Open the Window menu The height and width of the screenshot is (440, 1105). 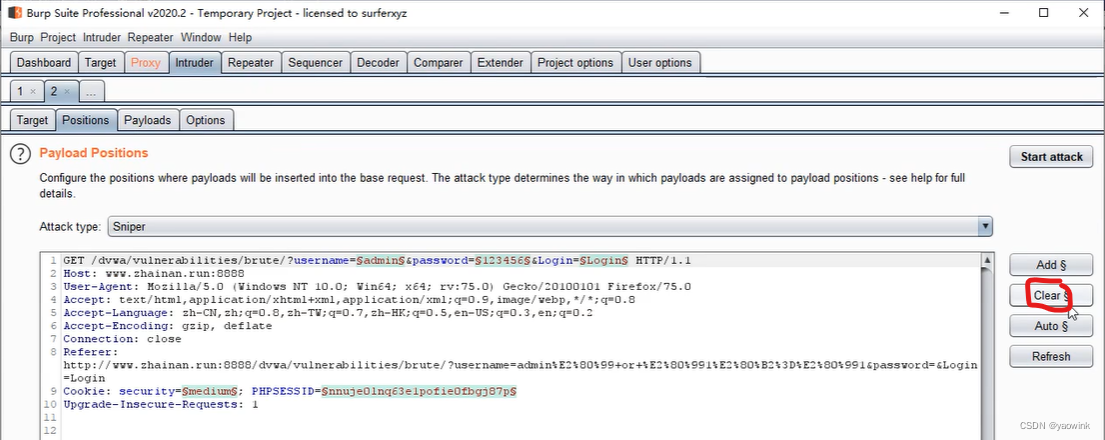202,37
